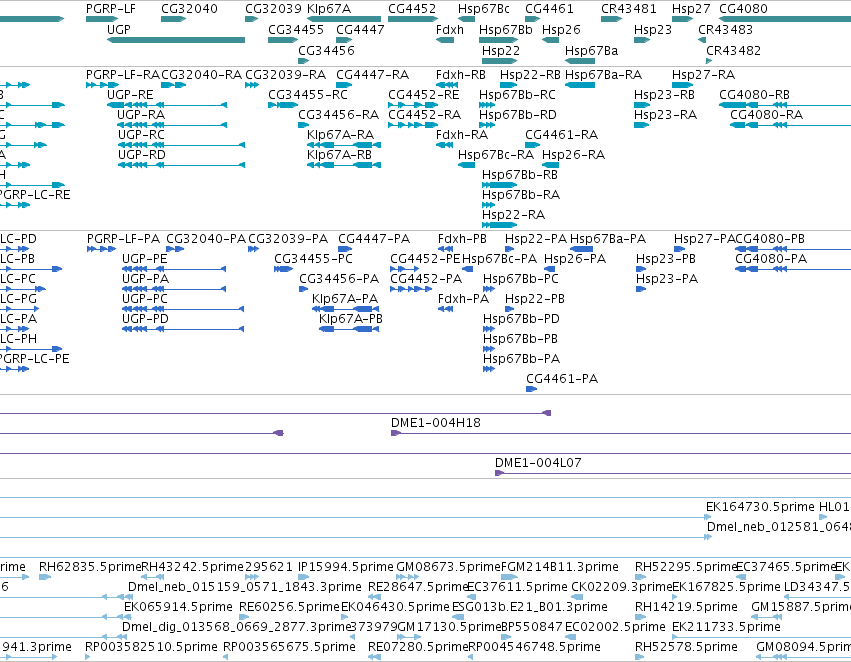
Task: Select transcript Hsp22-RA
Action: coord(513,215)
